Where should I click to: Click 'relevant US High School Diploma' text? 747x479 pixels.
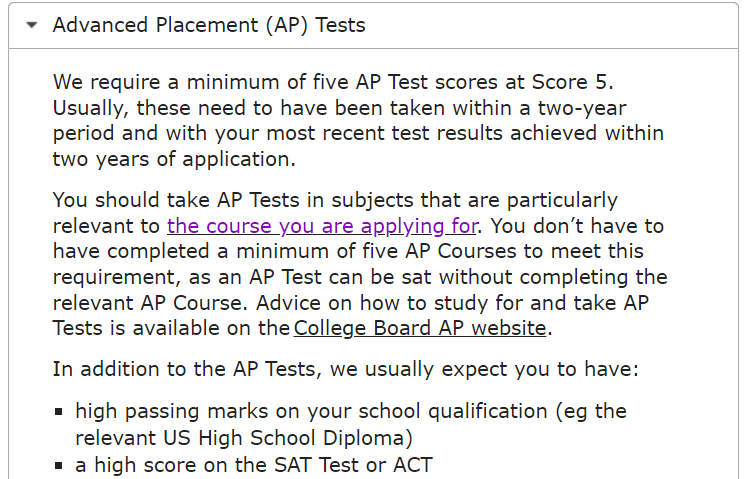[x=243, y=438]
